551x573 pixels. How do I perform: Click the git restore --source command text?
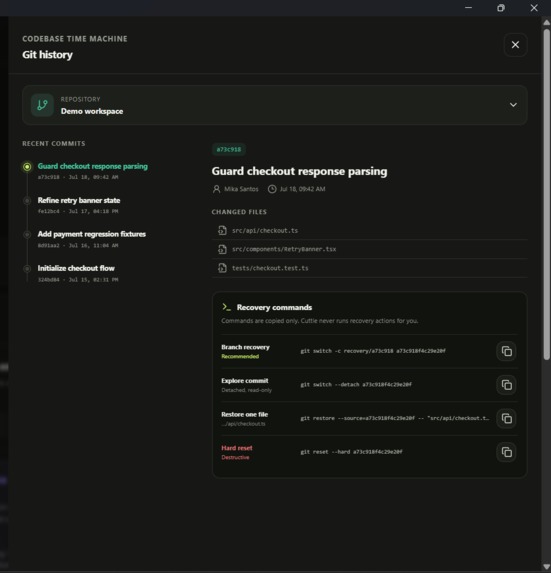coord(395,418)
